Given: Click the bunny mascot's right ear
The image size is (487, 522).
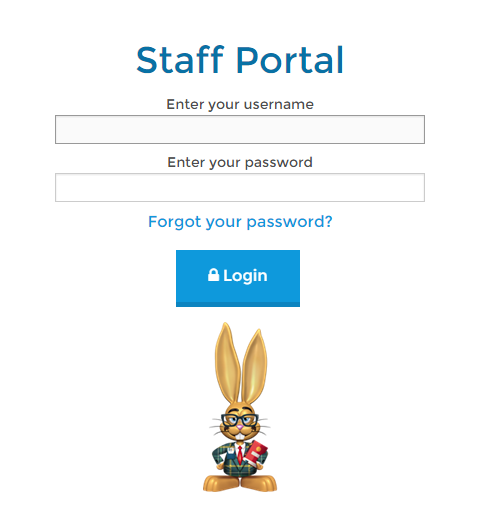Looking at the screenshot, I should [255, 367].
